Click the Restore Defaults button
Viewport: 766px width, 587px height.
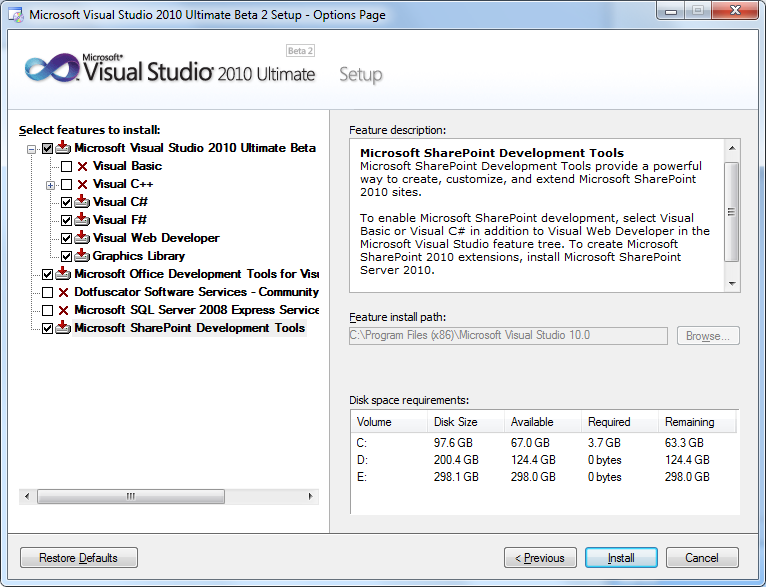79,558
